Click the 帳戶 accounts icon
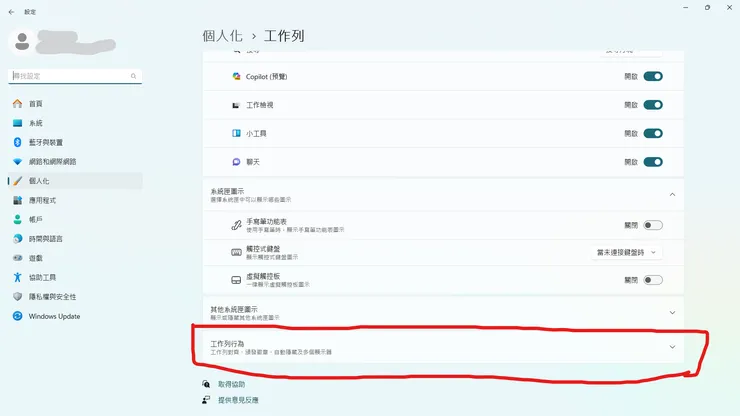Viewport: 740px width, 416px height. (x=17, y=219)
